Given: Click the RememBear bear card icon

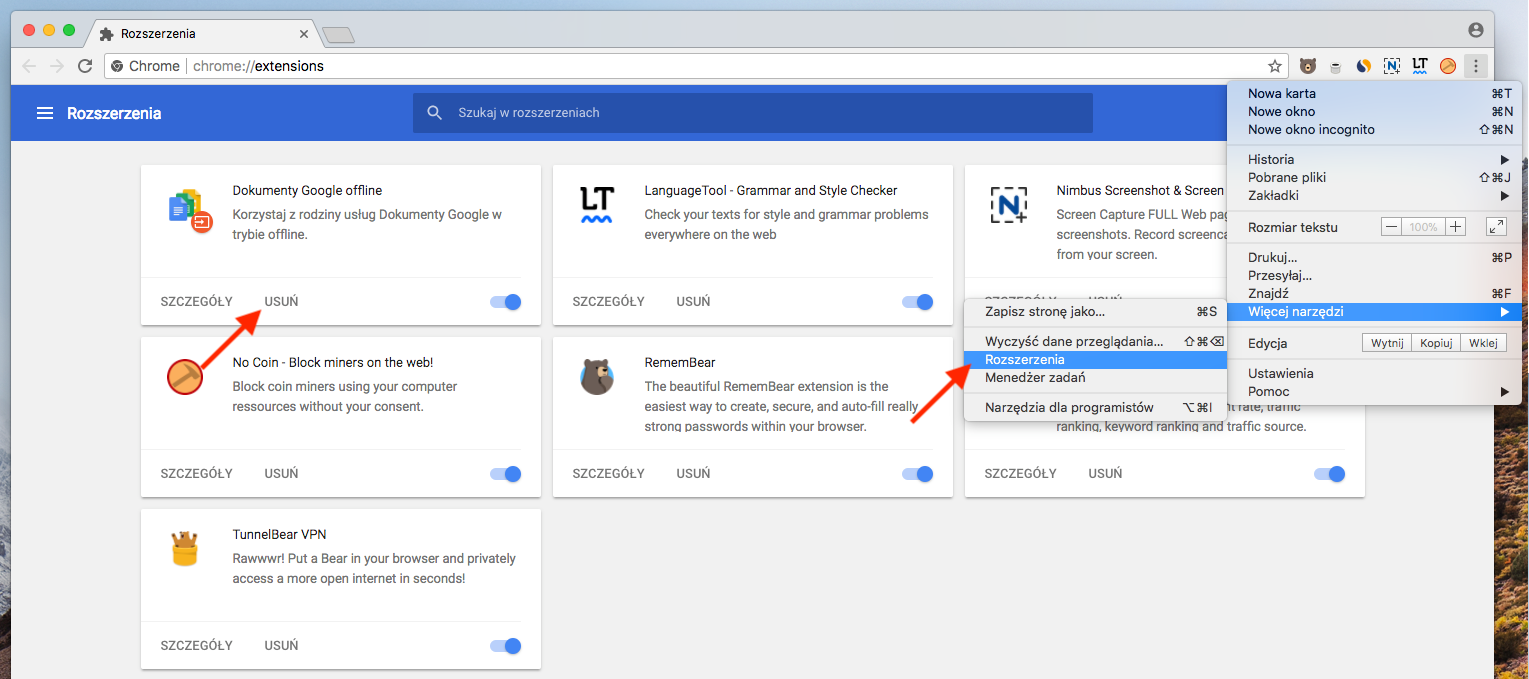Looking at the screenshot, I should tap(597, 377).
